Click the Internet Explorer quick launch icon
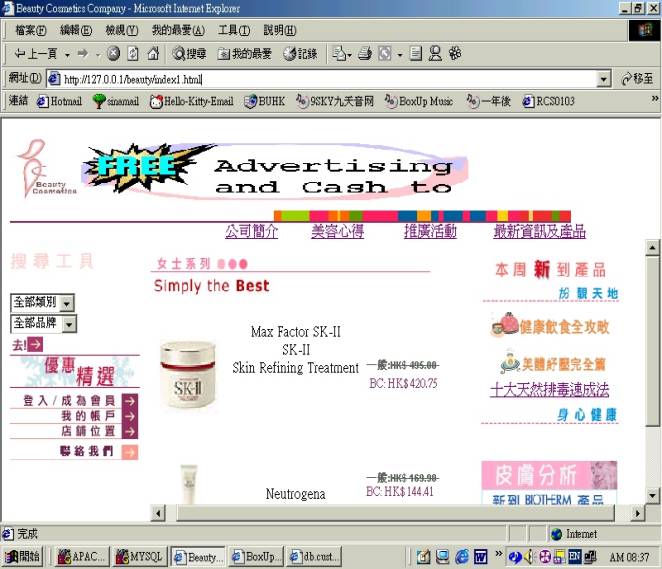This screenshot has width=662, height=569. (462, 557)
